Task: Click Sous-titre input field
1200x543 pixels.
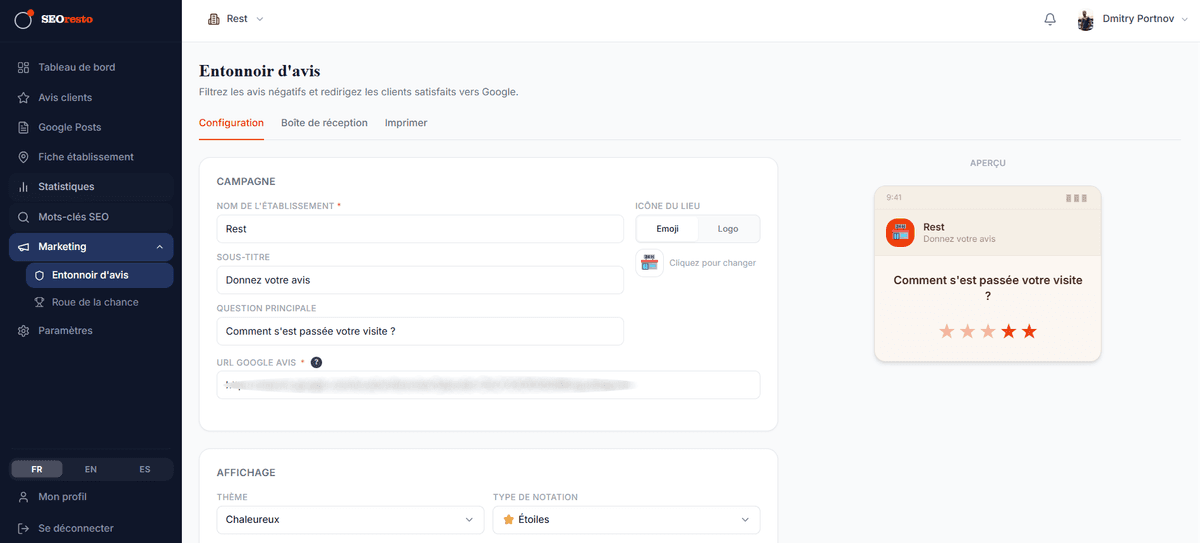Action: (x=420, y=280)
